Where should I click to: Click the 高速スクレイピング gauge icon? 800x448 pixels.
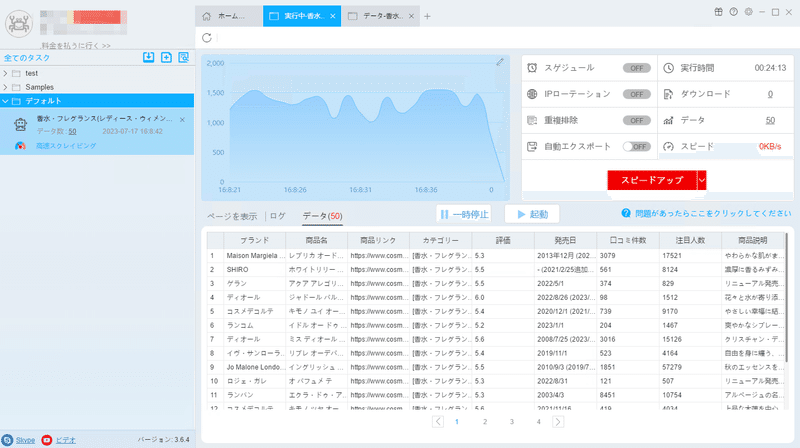tap(20, 146)
